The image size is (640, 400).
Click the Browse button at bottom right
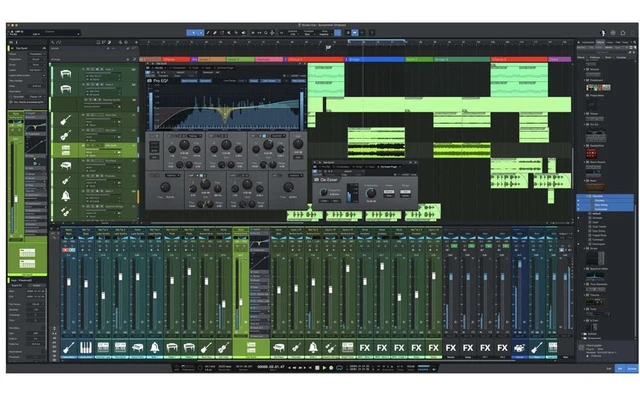[632, 369]
